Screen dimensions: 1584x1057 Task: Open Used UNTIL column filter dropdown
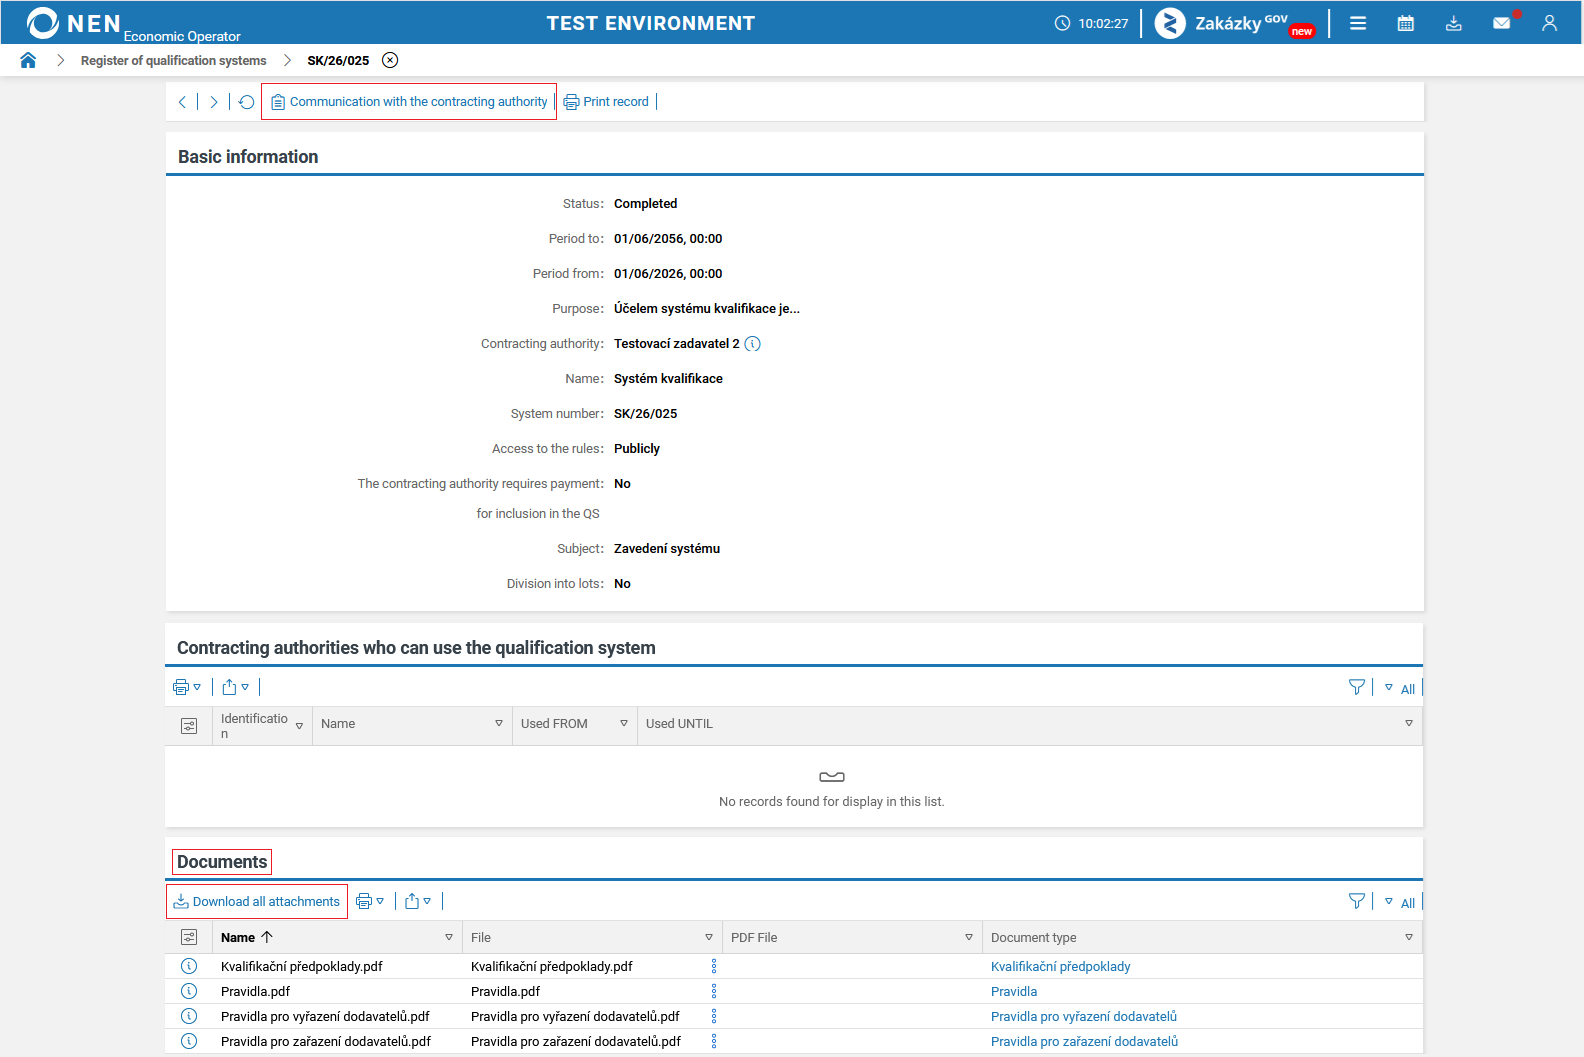pyautogui.click(x=1409, y=723)
